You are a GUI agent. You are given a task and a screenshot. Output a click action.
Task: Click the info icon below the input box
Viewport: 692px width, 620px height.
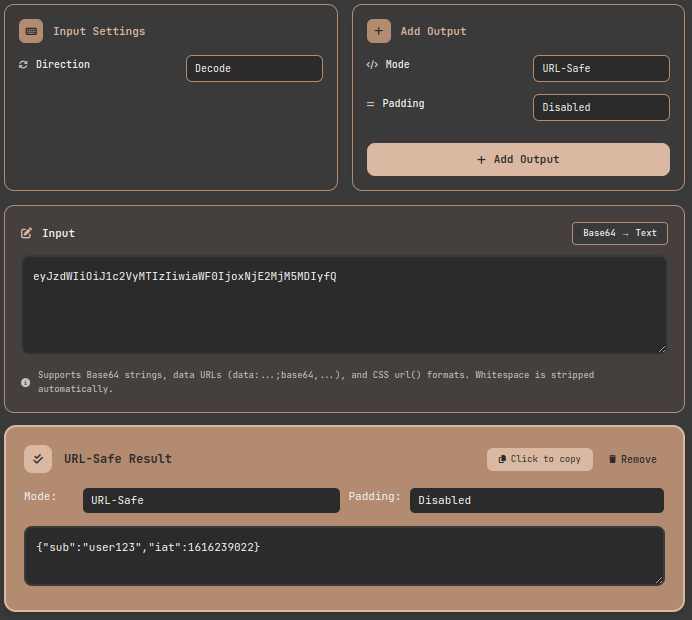pos(26,382)
